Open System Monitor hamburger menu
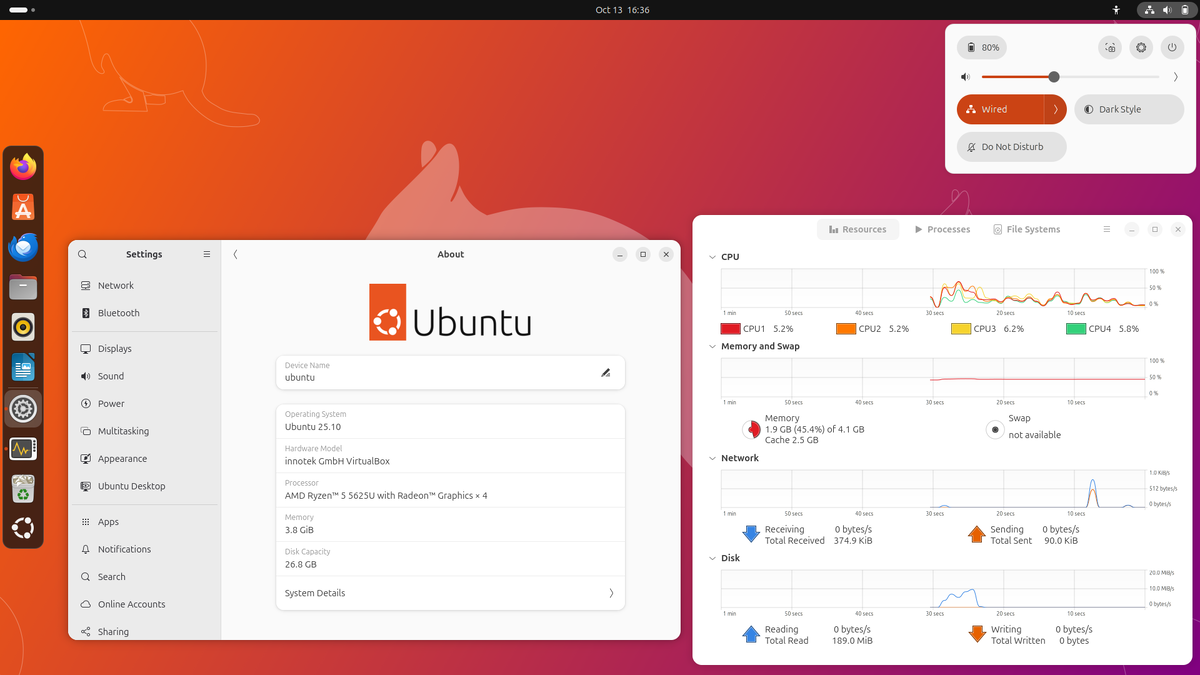 pyautogui.click(x=1107, y=229)
